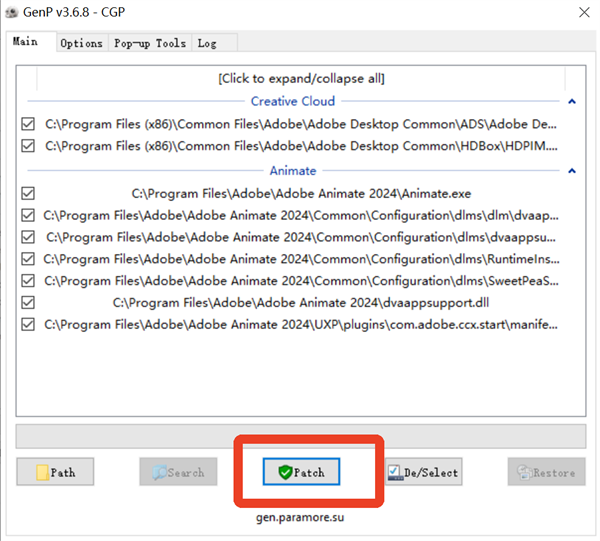Collapse the Animate group chevron

click(572, 171)
